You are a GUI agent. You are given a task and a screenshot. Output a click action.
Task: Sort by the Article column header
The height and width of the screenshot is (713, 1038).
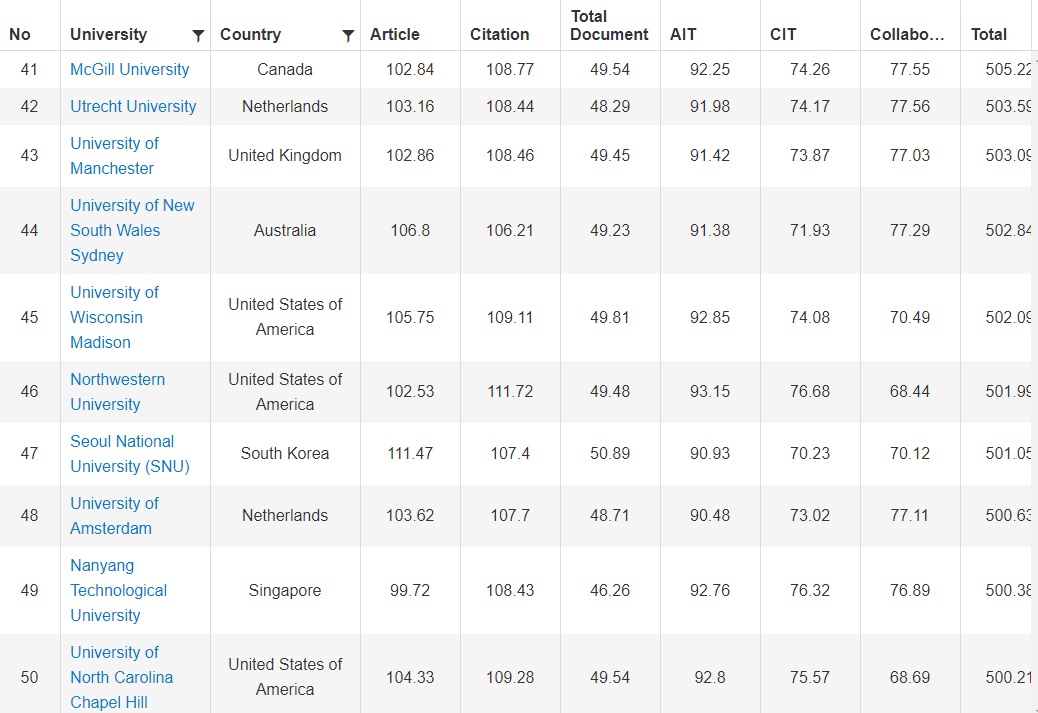click(x=395, y=34)
